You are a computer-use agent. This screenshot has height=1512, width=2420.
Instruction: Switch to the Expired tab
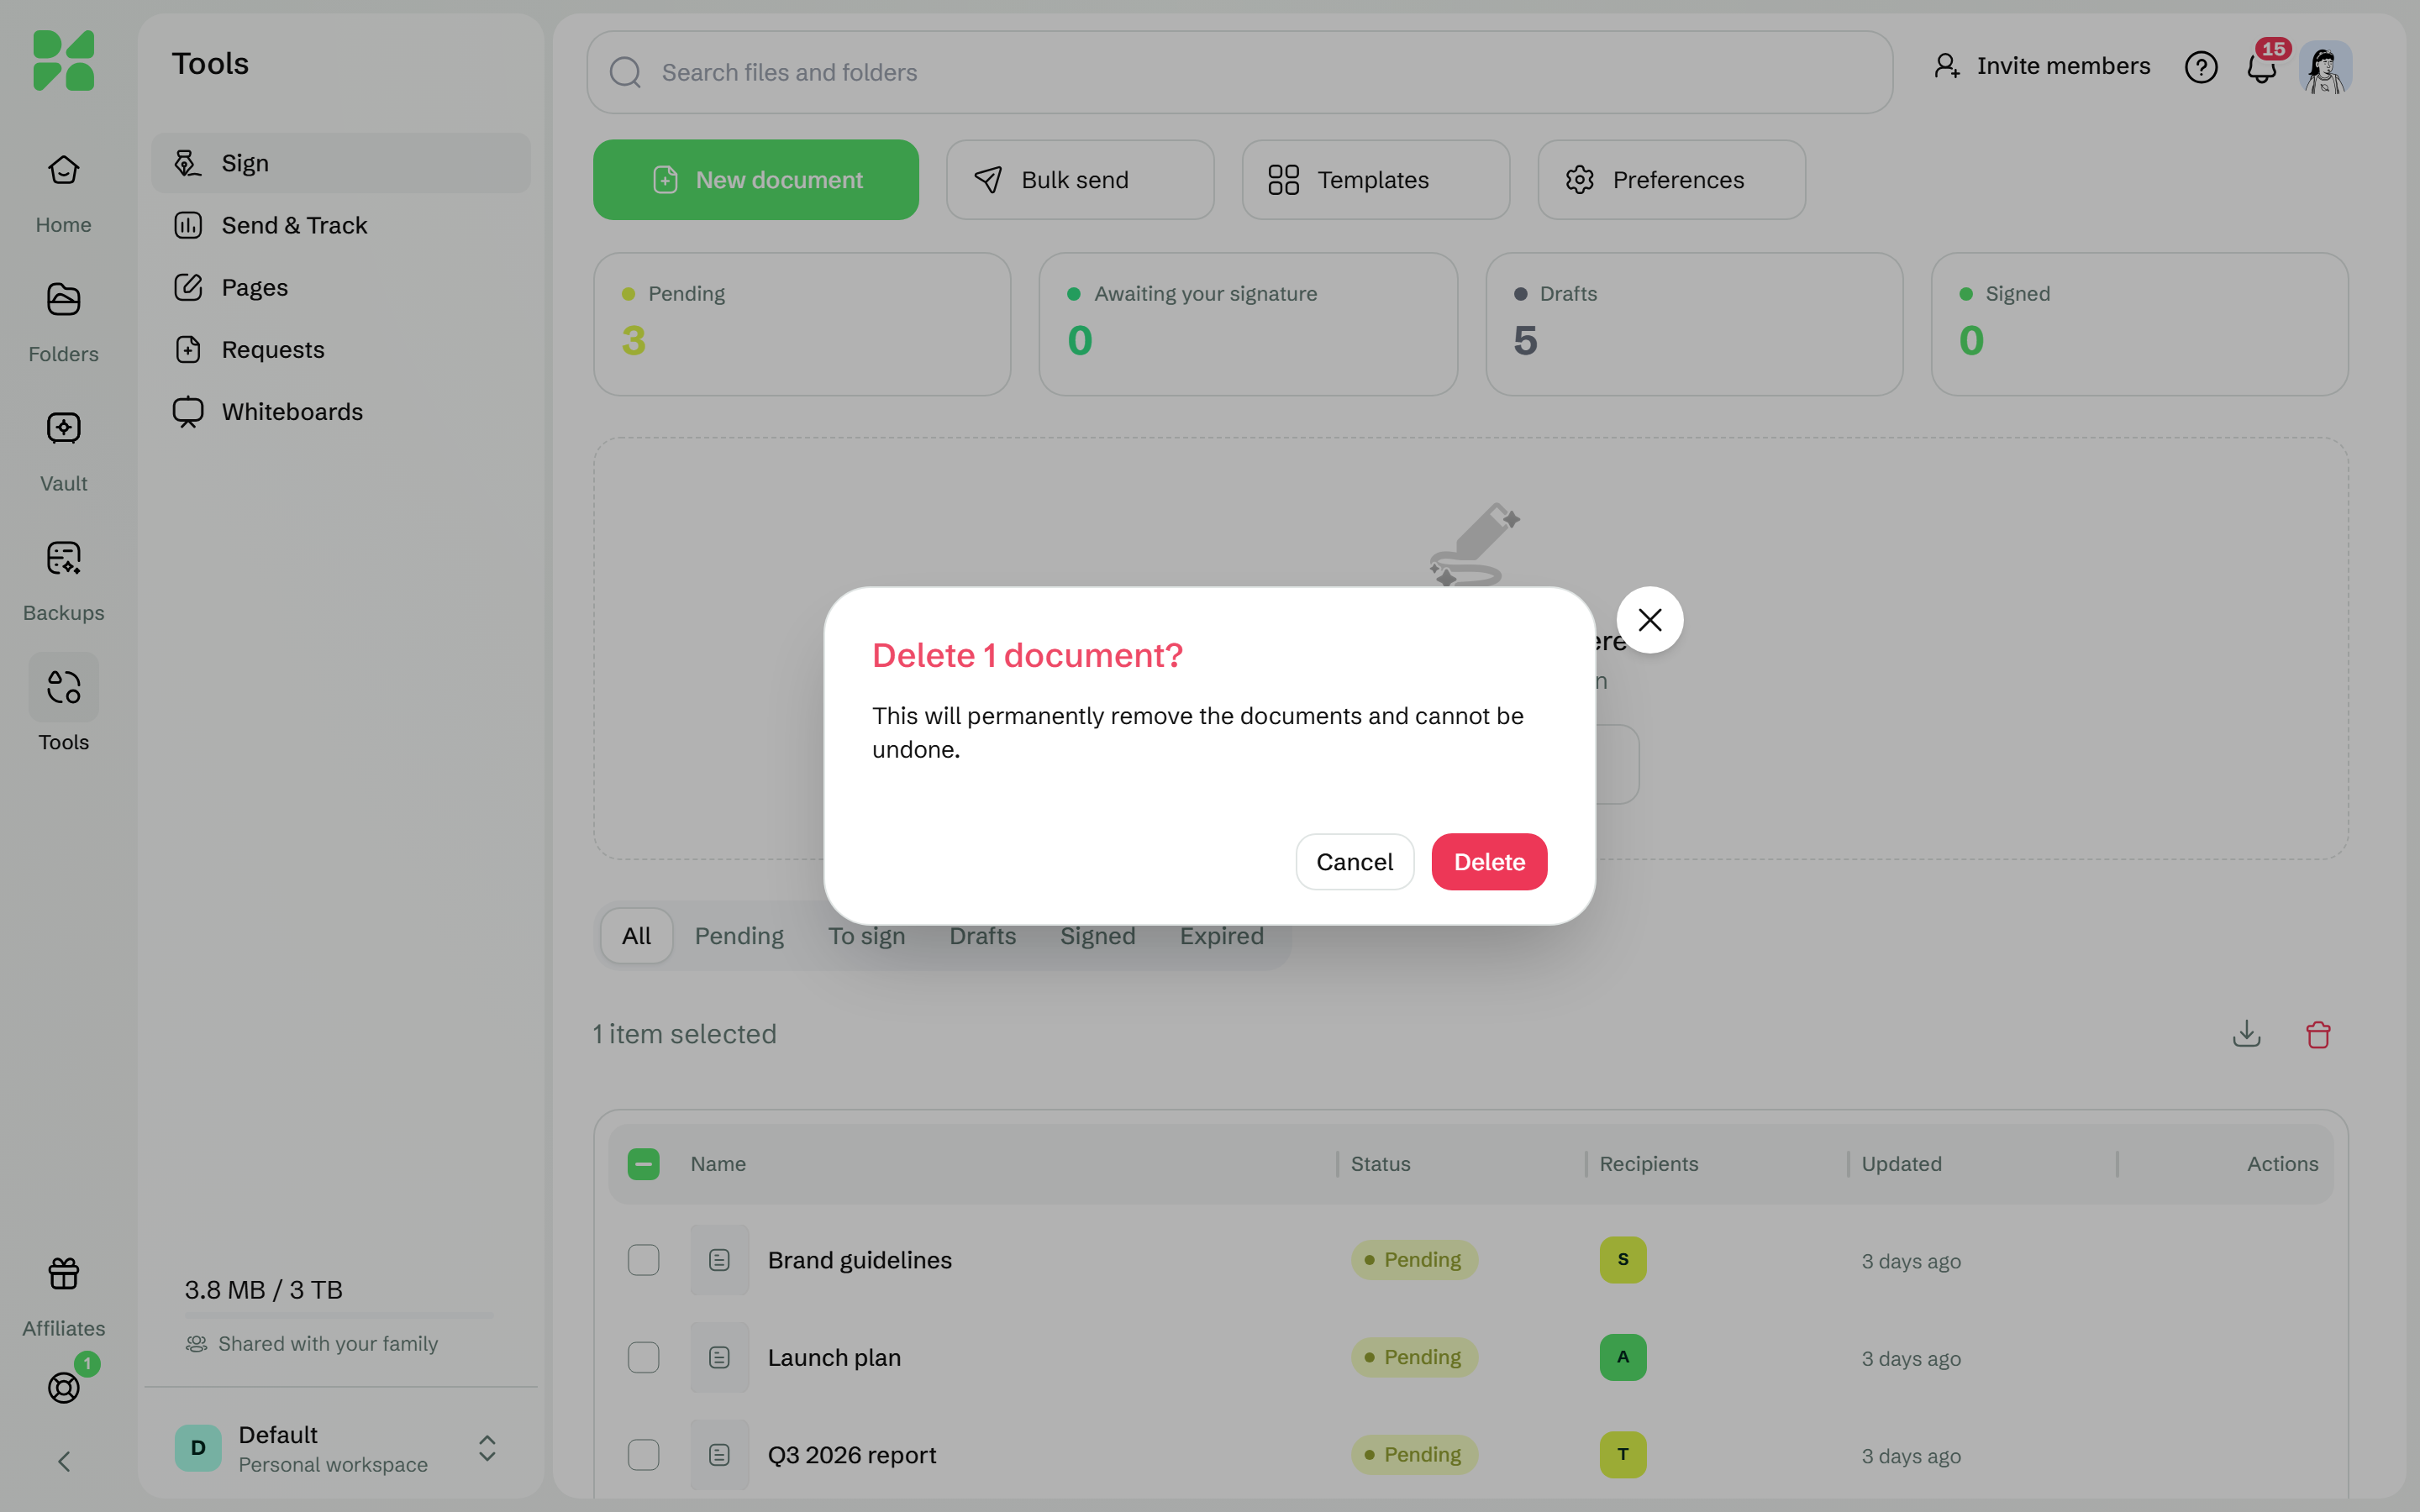point(1221,936)
